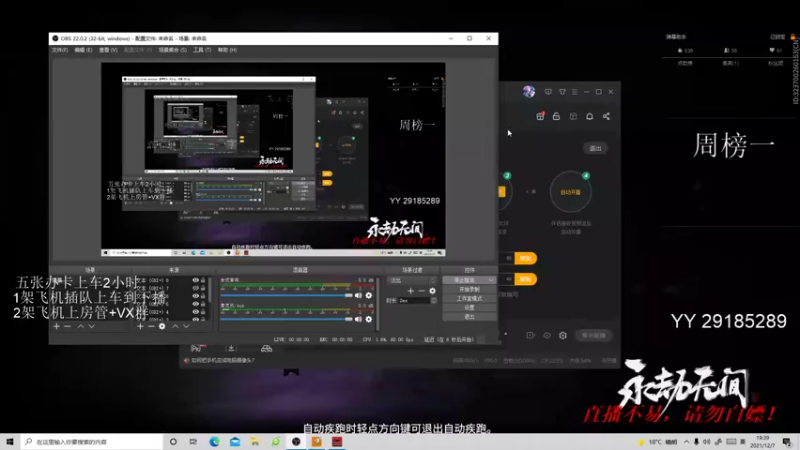Change transition duration with the stepper arrows
Screen dimensions: 800x450
(x=434, y=301)
